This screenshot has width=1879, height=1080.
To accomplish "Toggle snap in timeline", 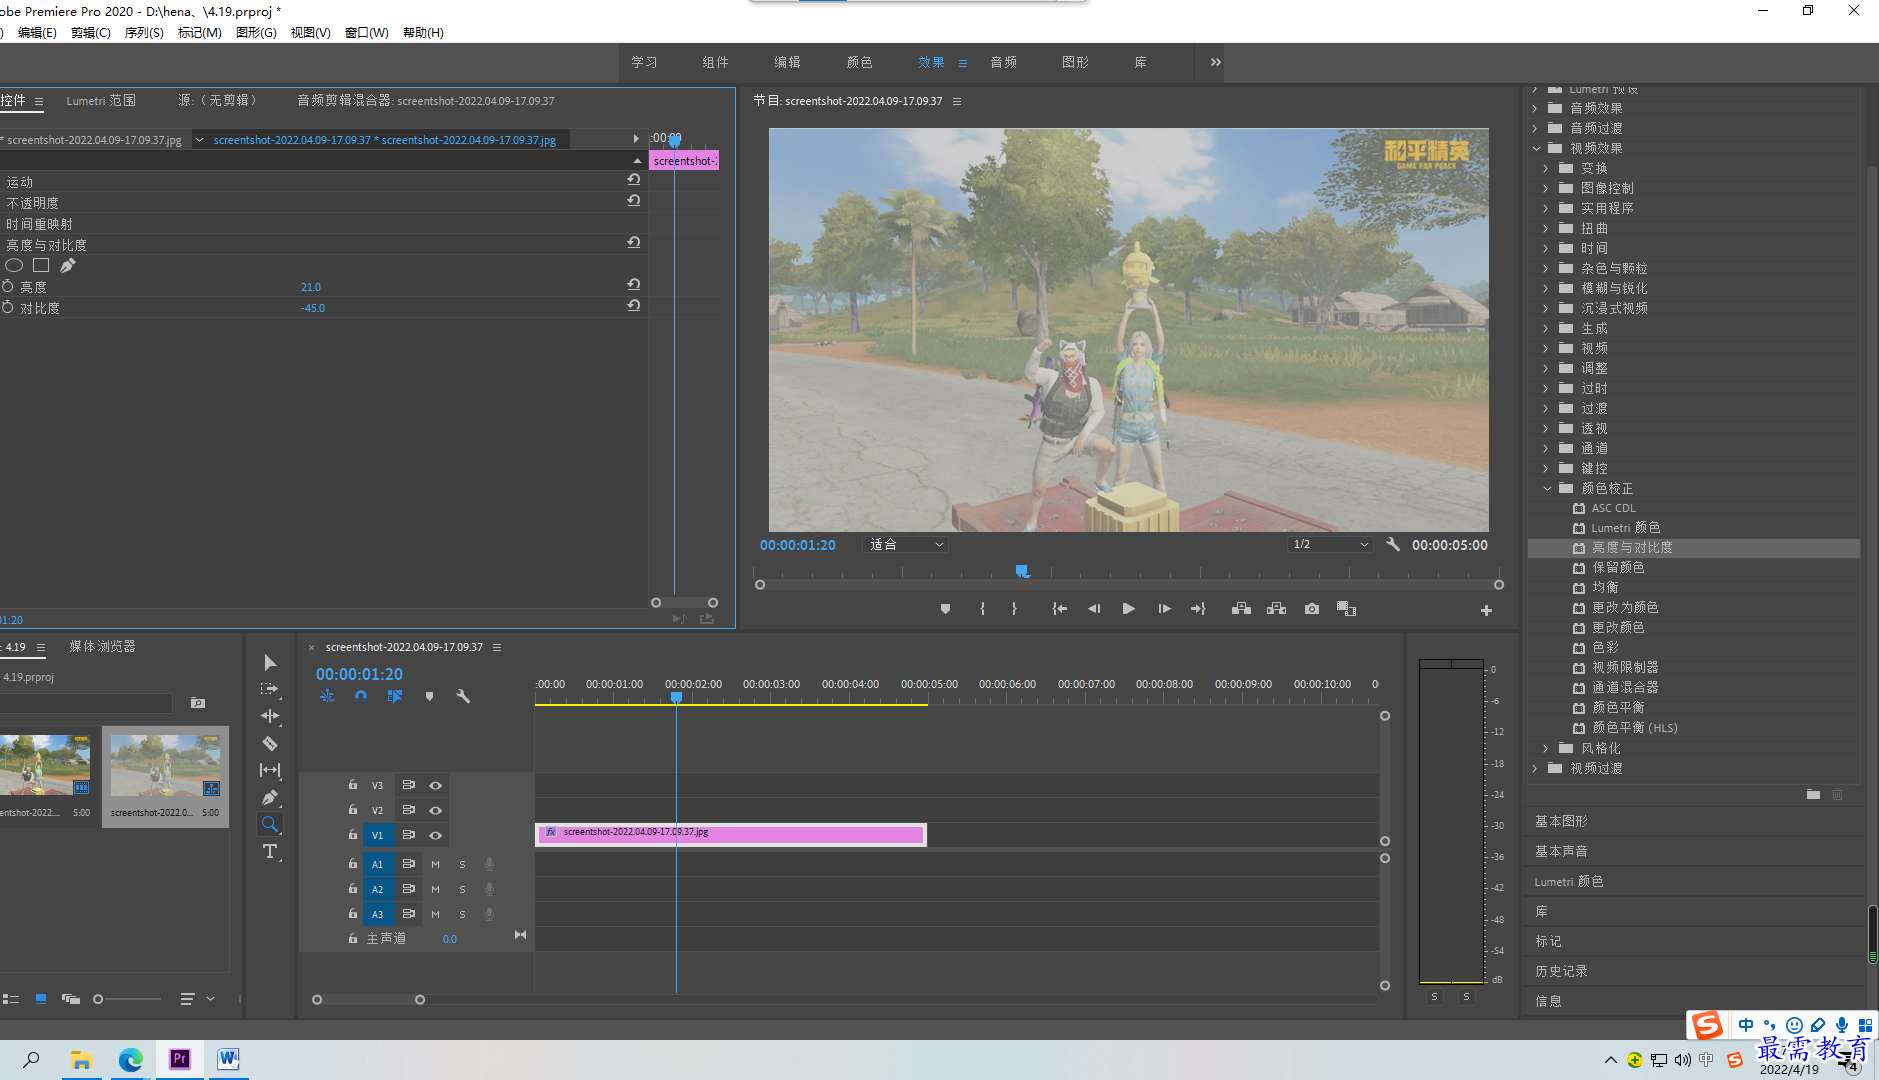I will click(361, 696).
